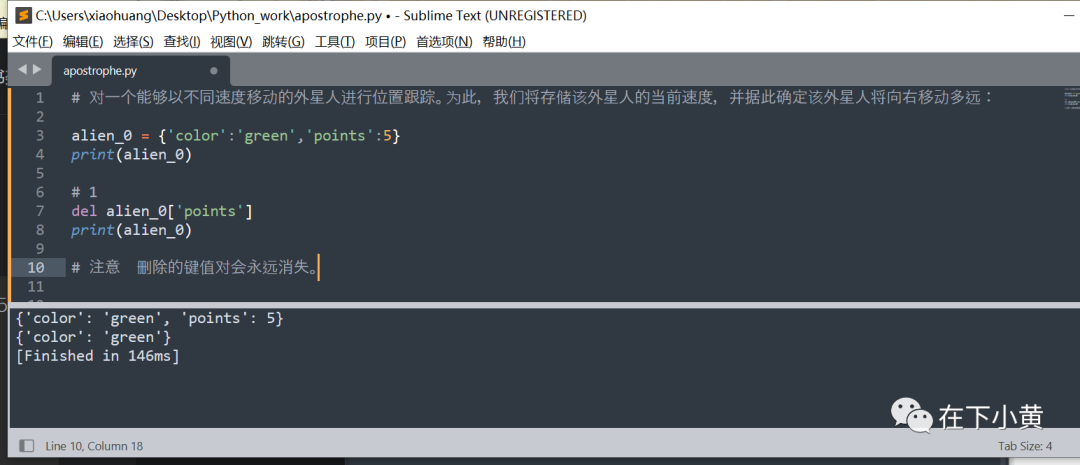Open the 跳转(G) menu
Screen dimensions: 1080x465
283,42
